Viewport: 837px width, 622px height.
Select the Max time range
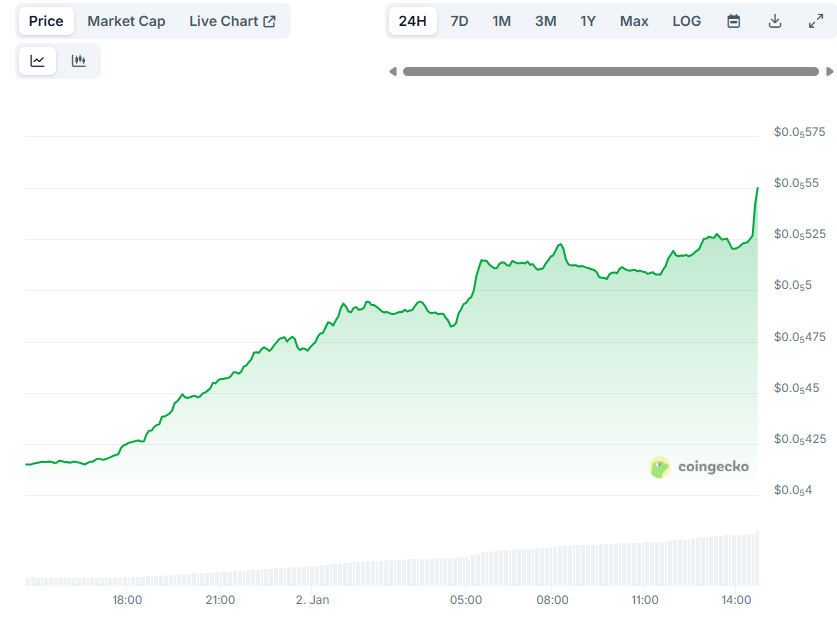click(x=633, y=20)
